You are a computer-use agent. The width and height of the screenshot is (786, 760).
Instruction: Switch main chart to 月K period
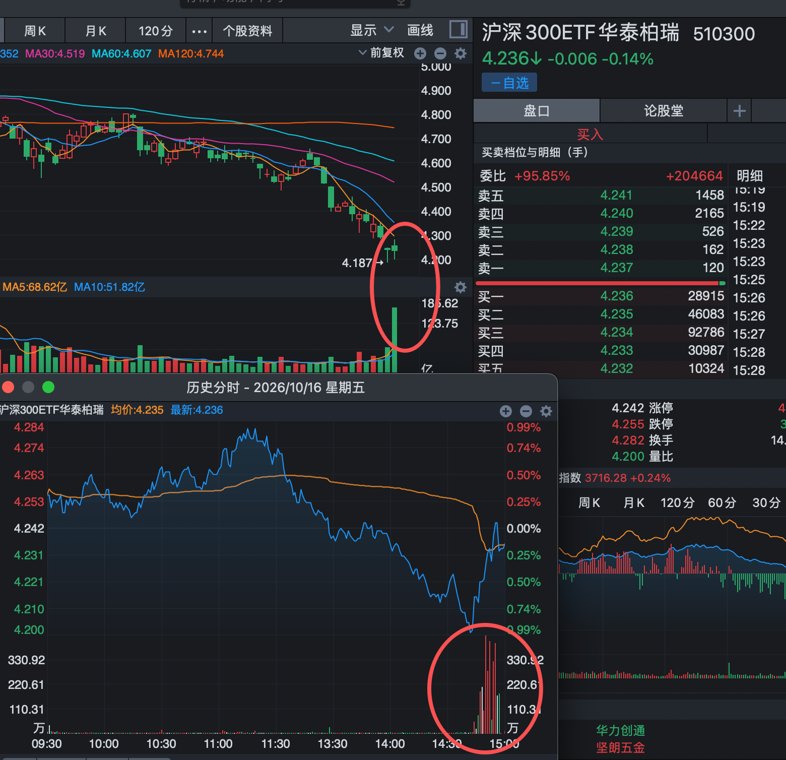(95, 31)
